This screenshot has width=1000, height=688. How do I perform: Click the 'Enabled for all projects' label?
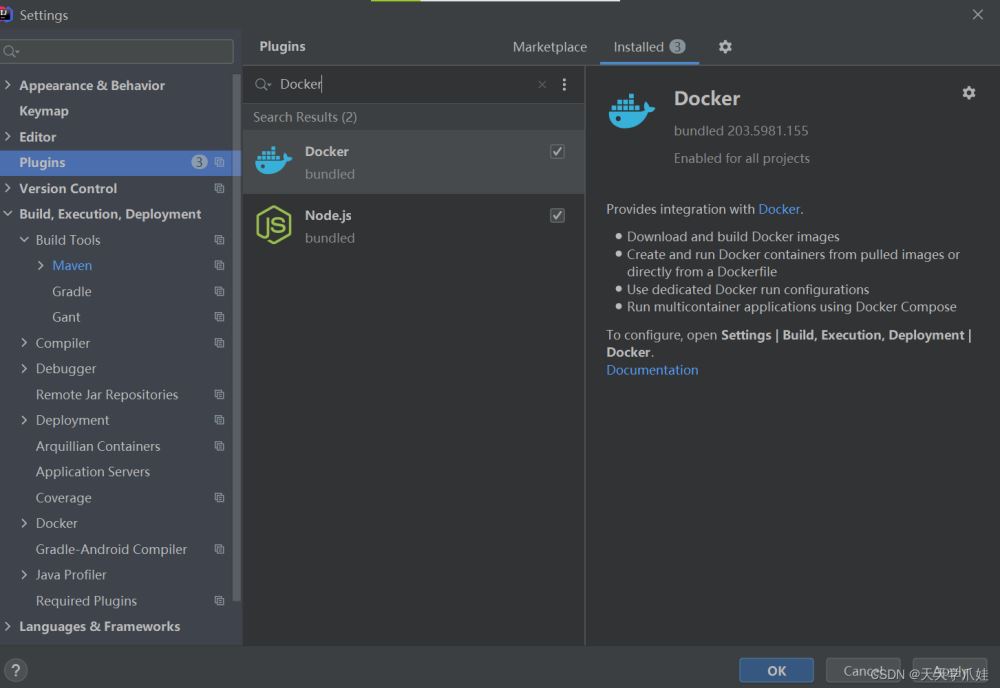pyautogui.click(x=742, y=158)
